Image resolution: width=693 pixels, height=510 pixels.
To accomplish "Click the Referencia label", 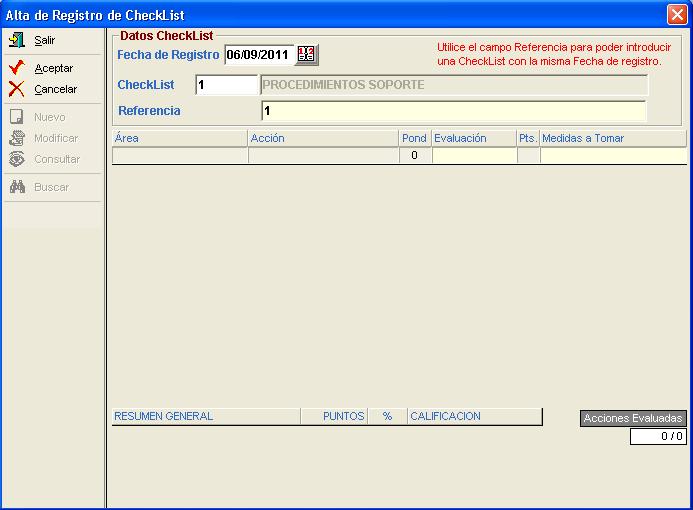I will coord(149,110).
